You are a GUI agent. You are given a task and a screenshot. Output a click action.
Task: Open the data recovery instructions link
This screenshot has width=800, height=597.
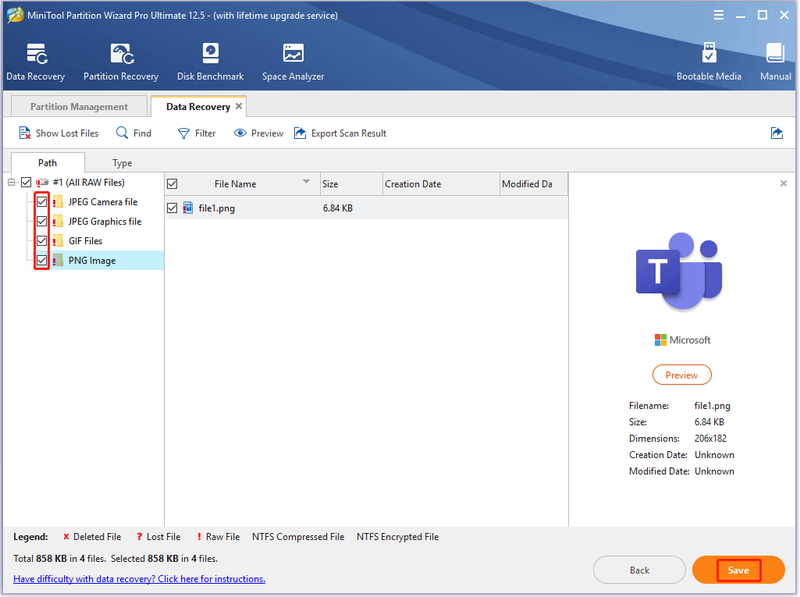coord(139,579)
